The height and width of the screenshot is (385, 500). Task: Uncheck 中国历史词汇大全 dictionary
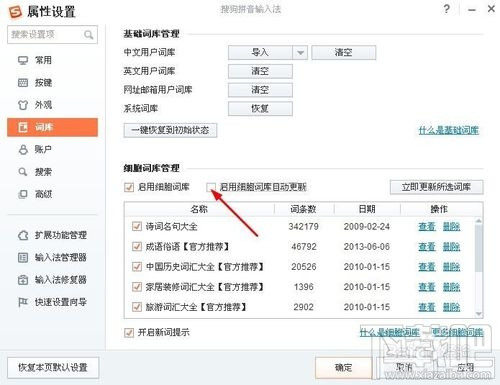click(137, 267)
